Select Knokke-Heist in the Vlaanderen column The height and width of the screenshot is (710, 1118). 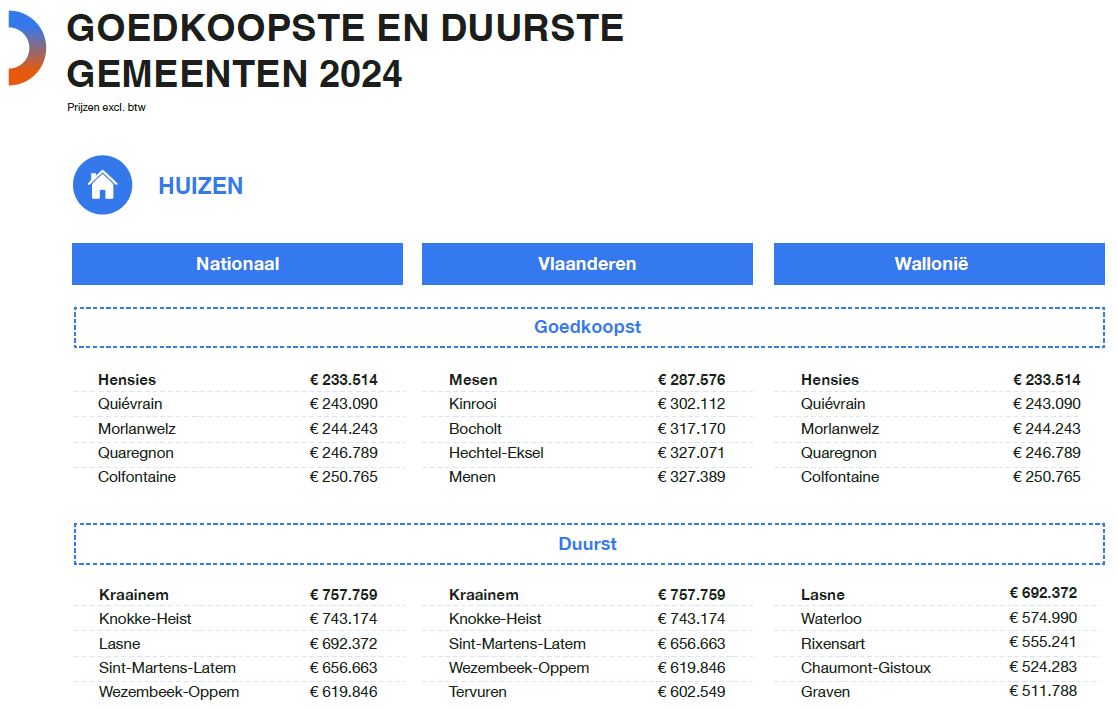[495, 619]
